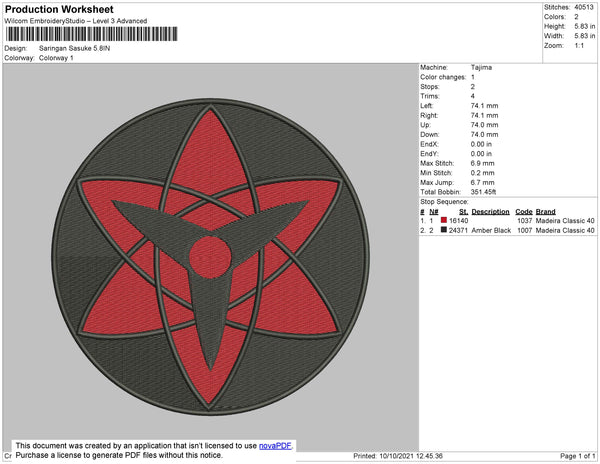
Task: Click the 'Description' column header
Action: [x=490, y=212]
